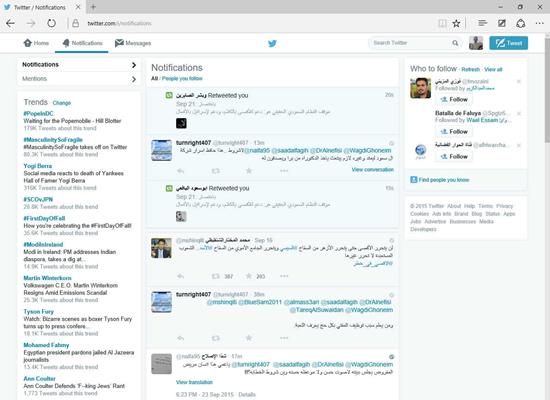View all Who to follow suggestions
The width and height of the screenshot is (550, 400).
coord(493,69)
